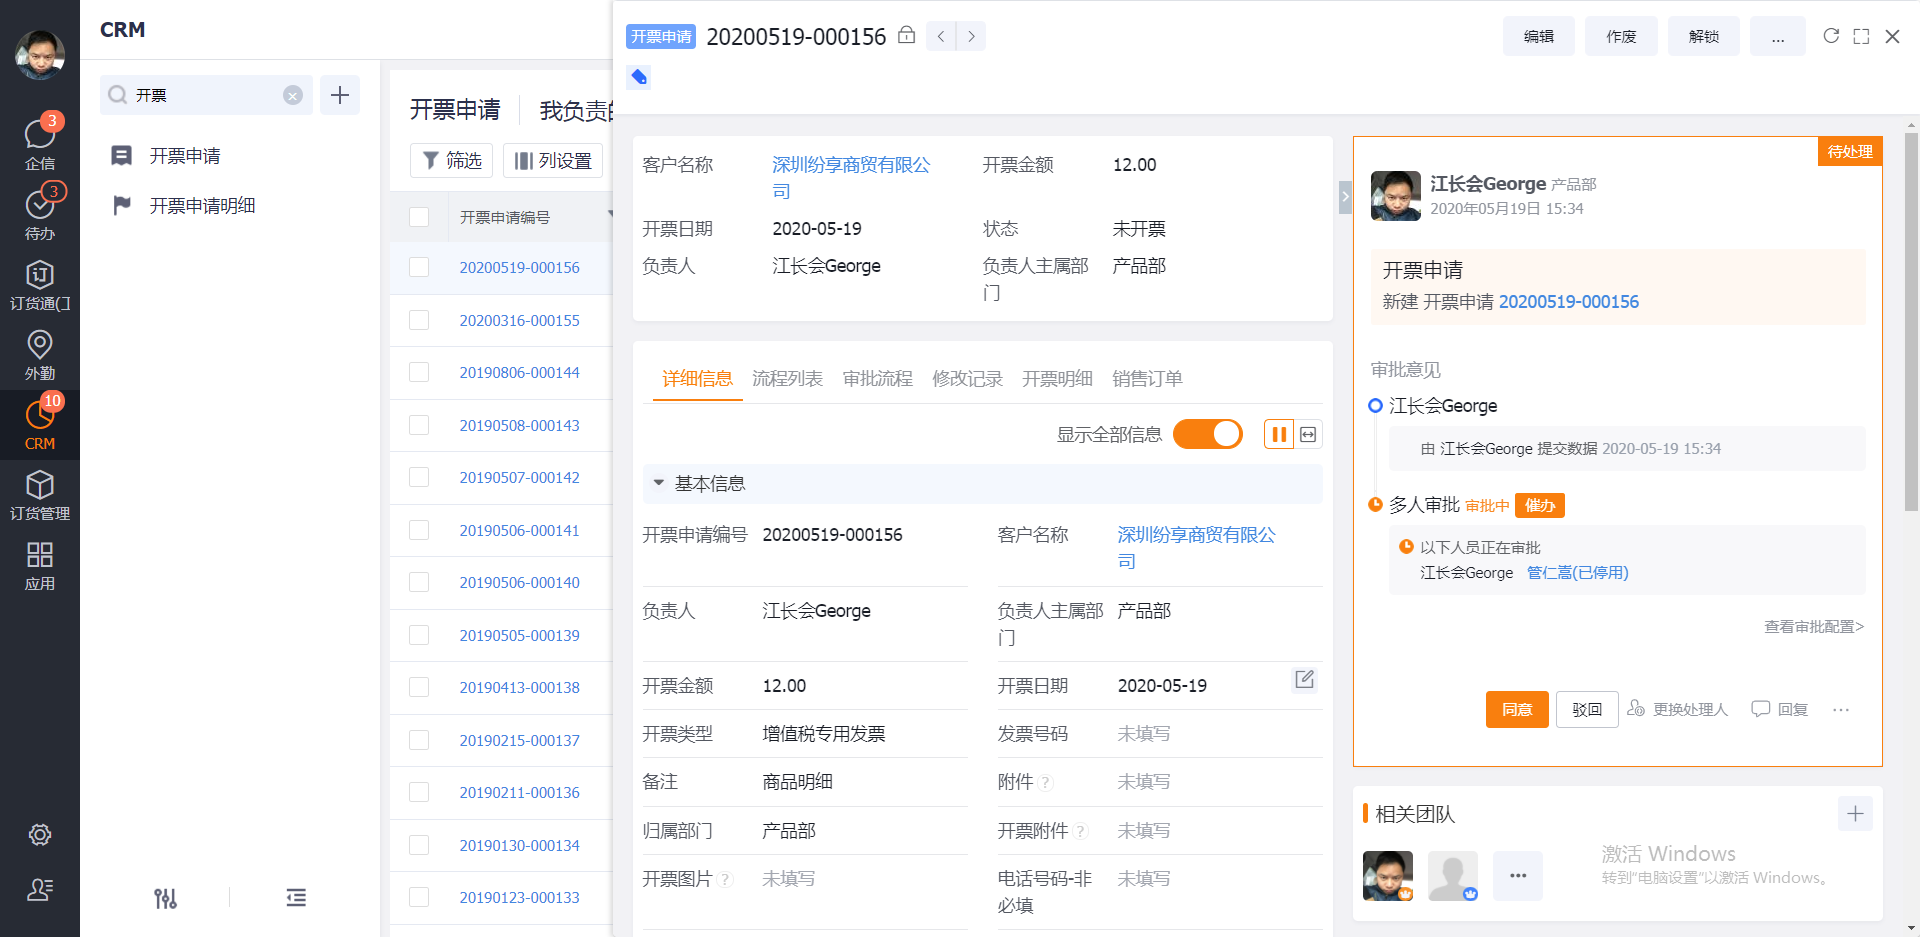1920x937 pixels.
Task: Click help icon next to 附件
Action: pyautogui.click(x=1046, y=783)
